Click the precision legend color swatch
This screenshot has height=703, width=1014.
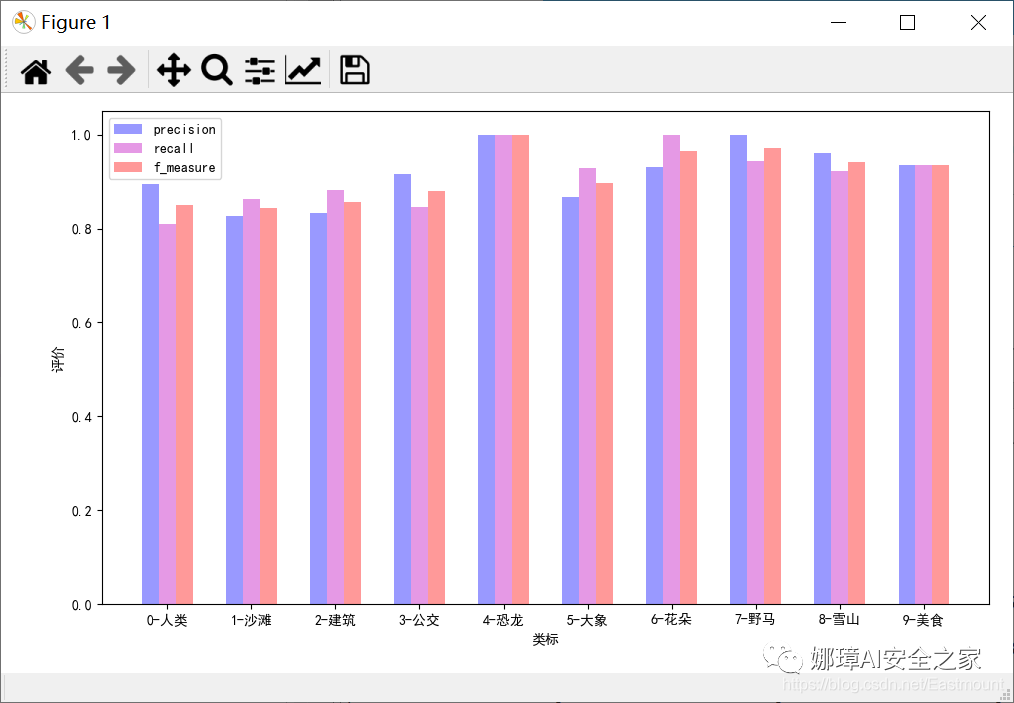(x=127, y=129)
